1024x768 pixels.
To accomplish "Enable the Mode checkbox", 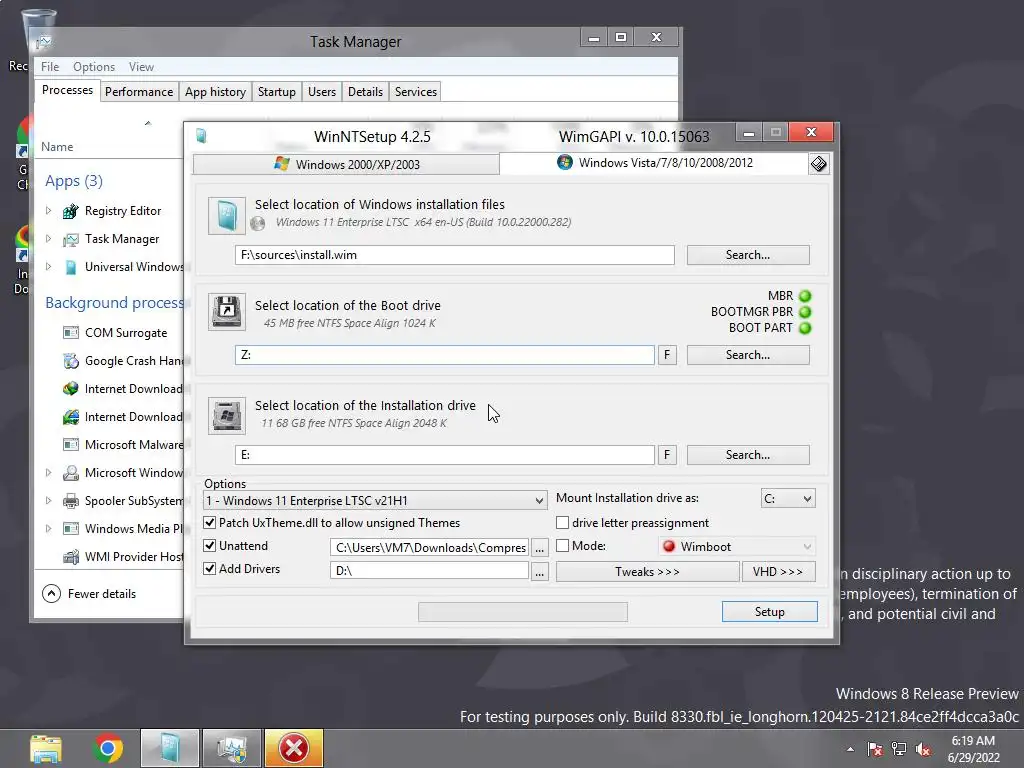I will coord(562,546).
